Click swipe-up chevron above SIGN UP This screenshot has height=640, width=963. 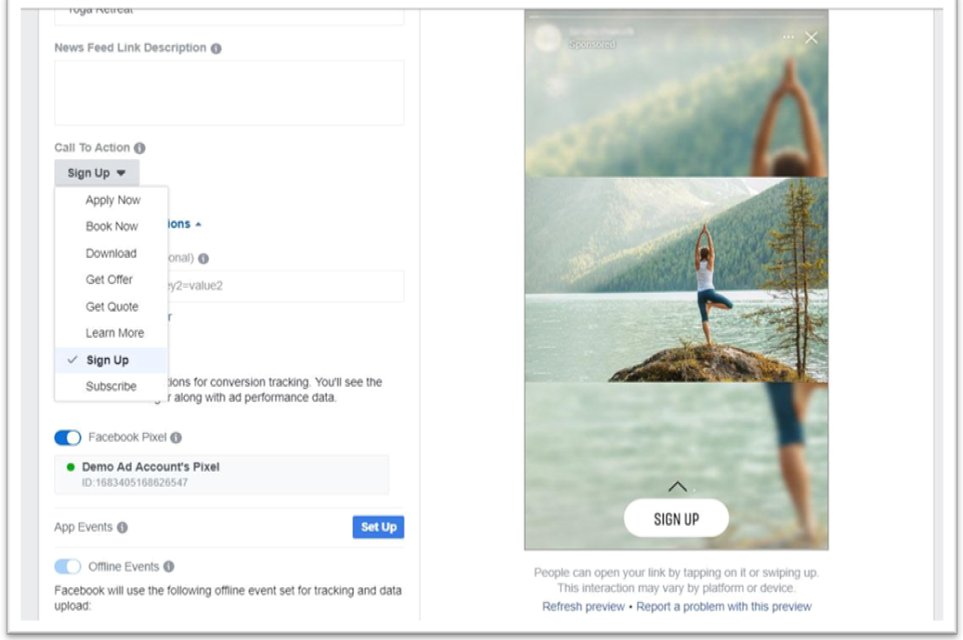(x=677, y=486)
